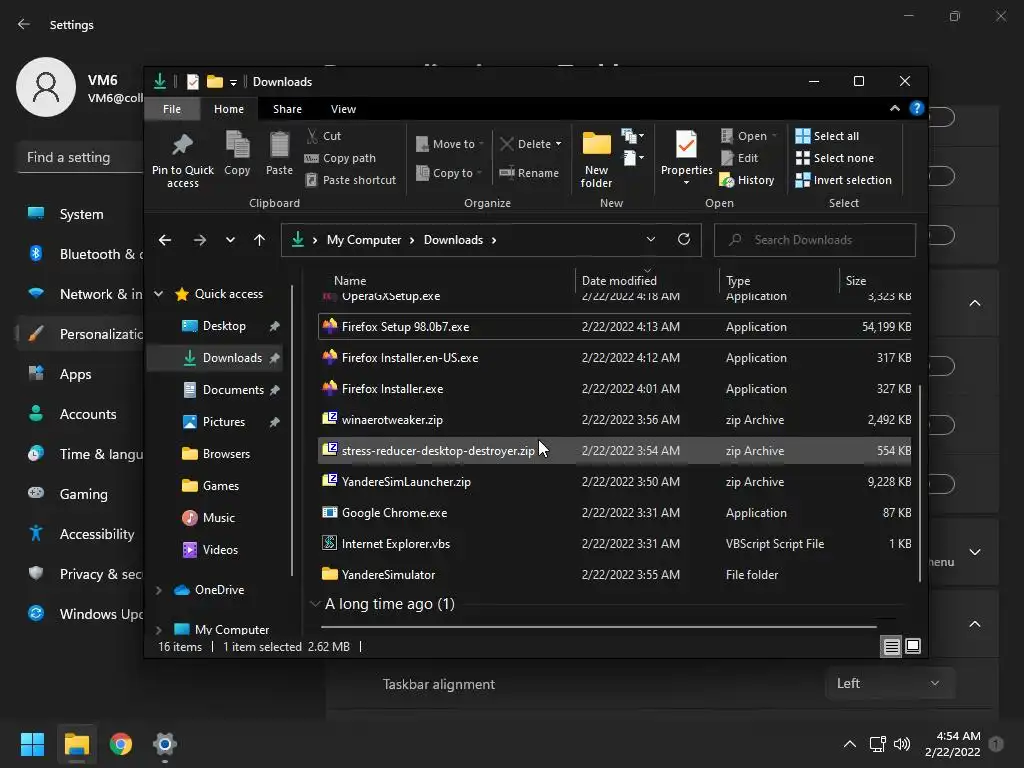This screenshot has width=1024, height=768.
Task: Open the Properties checkmark icon
Action: point(686,144)
